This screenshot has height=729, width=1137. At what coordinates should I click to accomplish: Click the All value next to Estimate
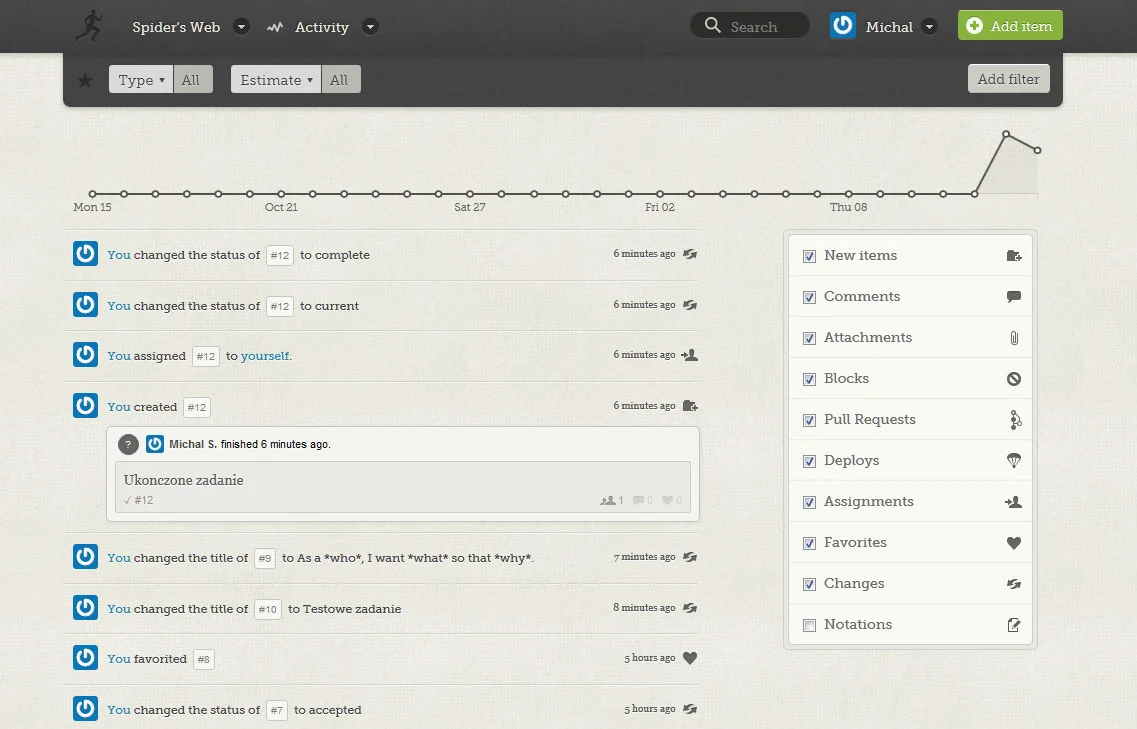pos(341,80)
